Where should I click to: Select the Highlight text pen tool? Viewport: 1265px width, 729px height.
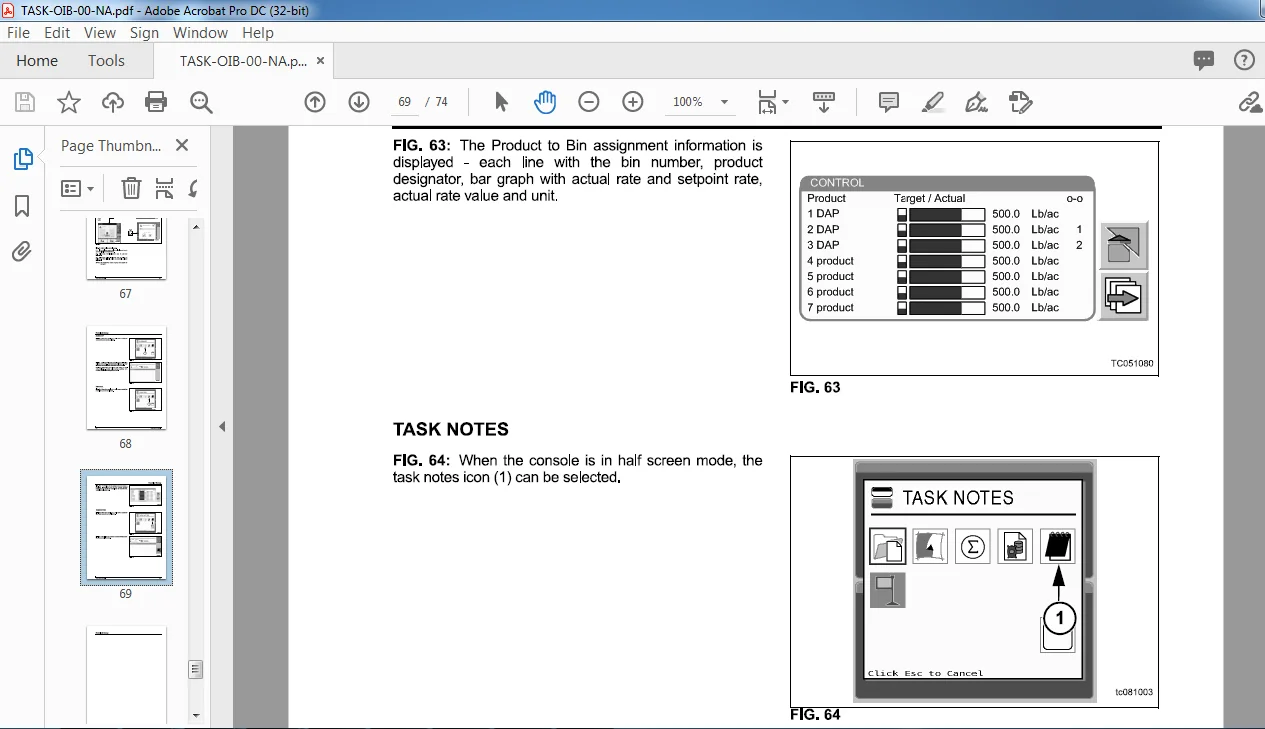[932, 102]
